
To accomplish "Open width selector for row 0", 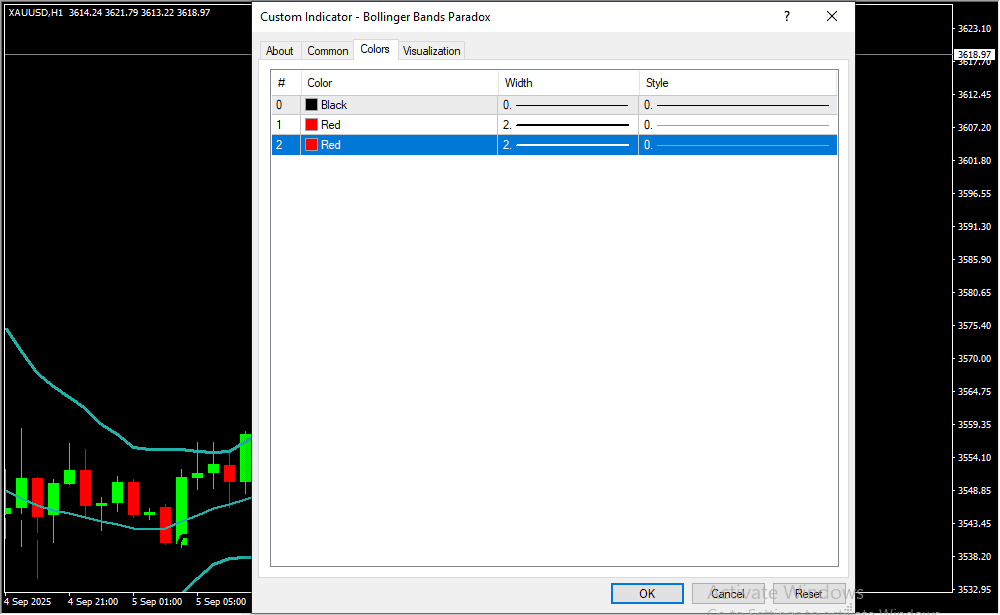I will (567, 105).
